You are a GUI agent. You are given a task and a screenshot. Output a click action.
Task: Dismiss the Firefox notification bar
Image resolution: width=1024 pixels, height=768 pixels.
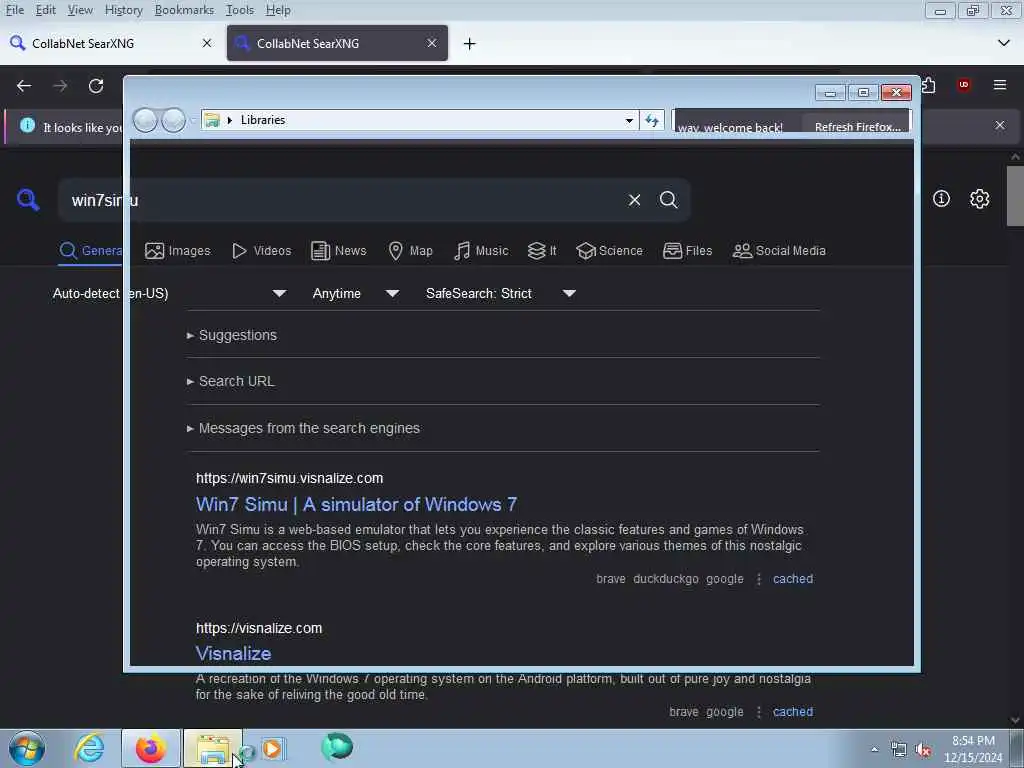click(1000, 125)
